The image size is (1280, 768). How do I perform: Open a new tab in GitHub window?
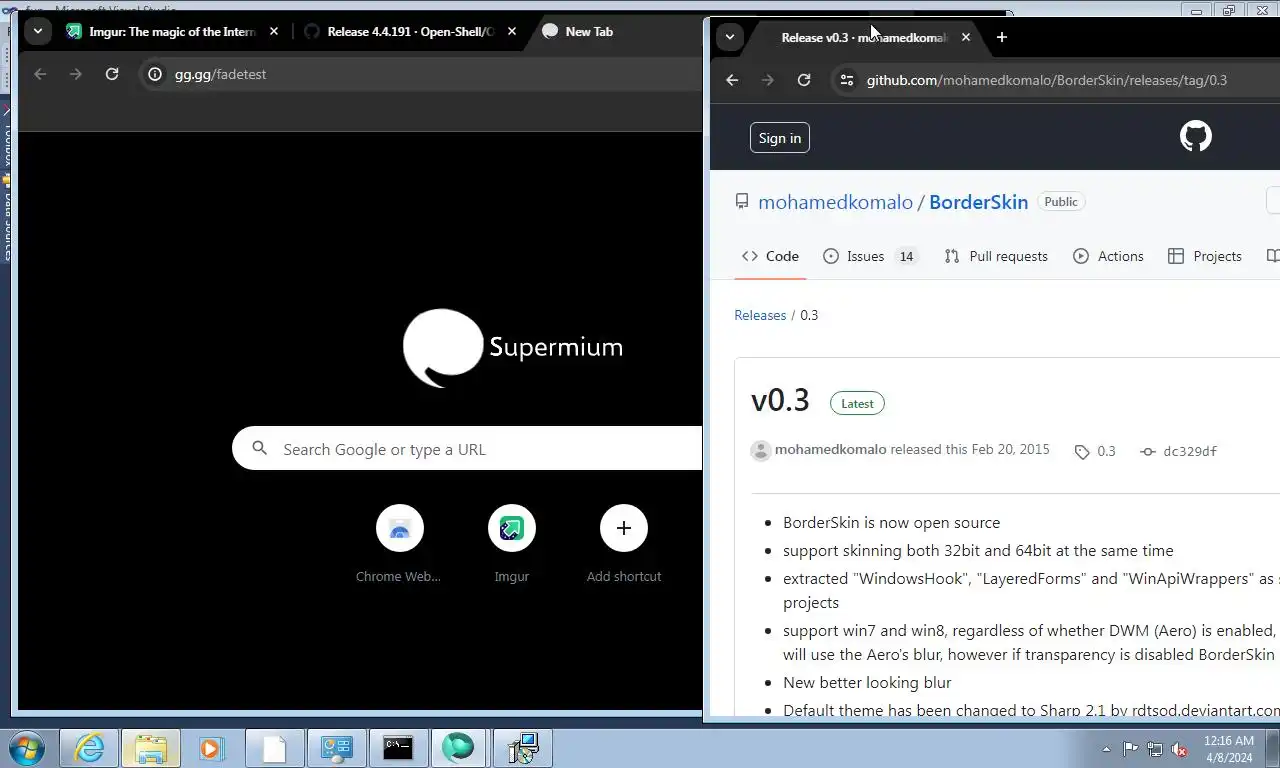point(1002,37)
